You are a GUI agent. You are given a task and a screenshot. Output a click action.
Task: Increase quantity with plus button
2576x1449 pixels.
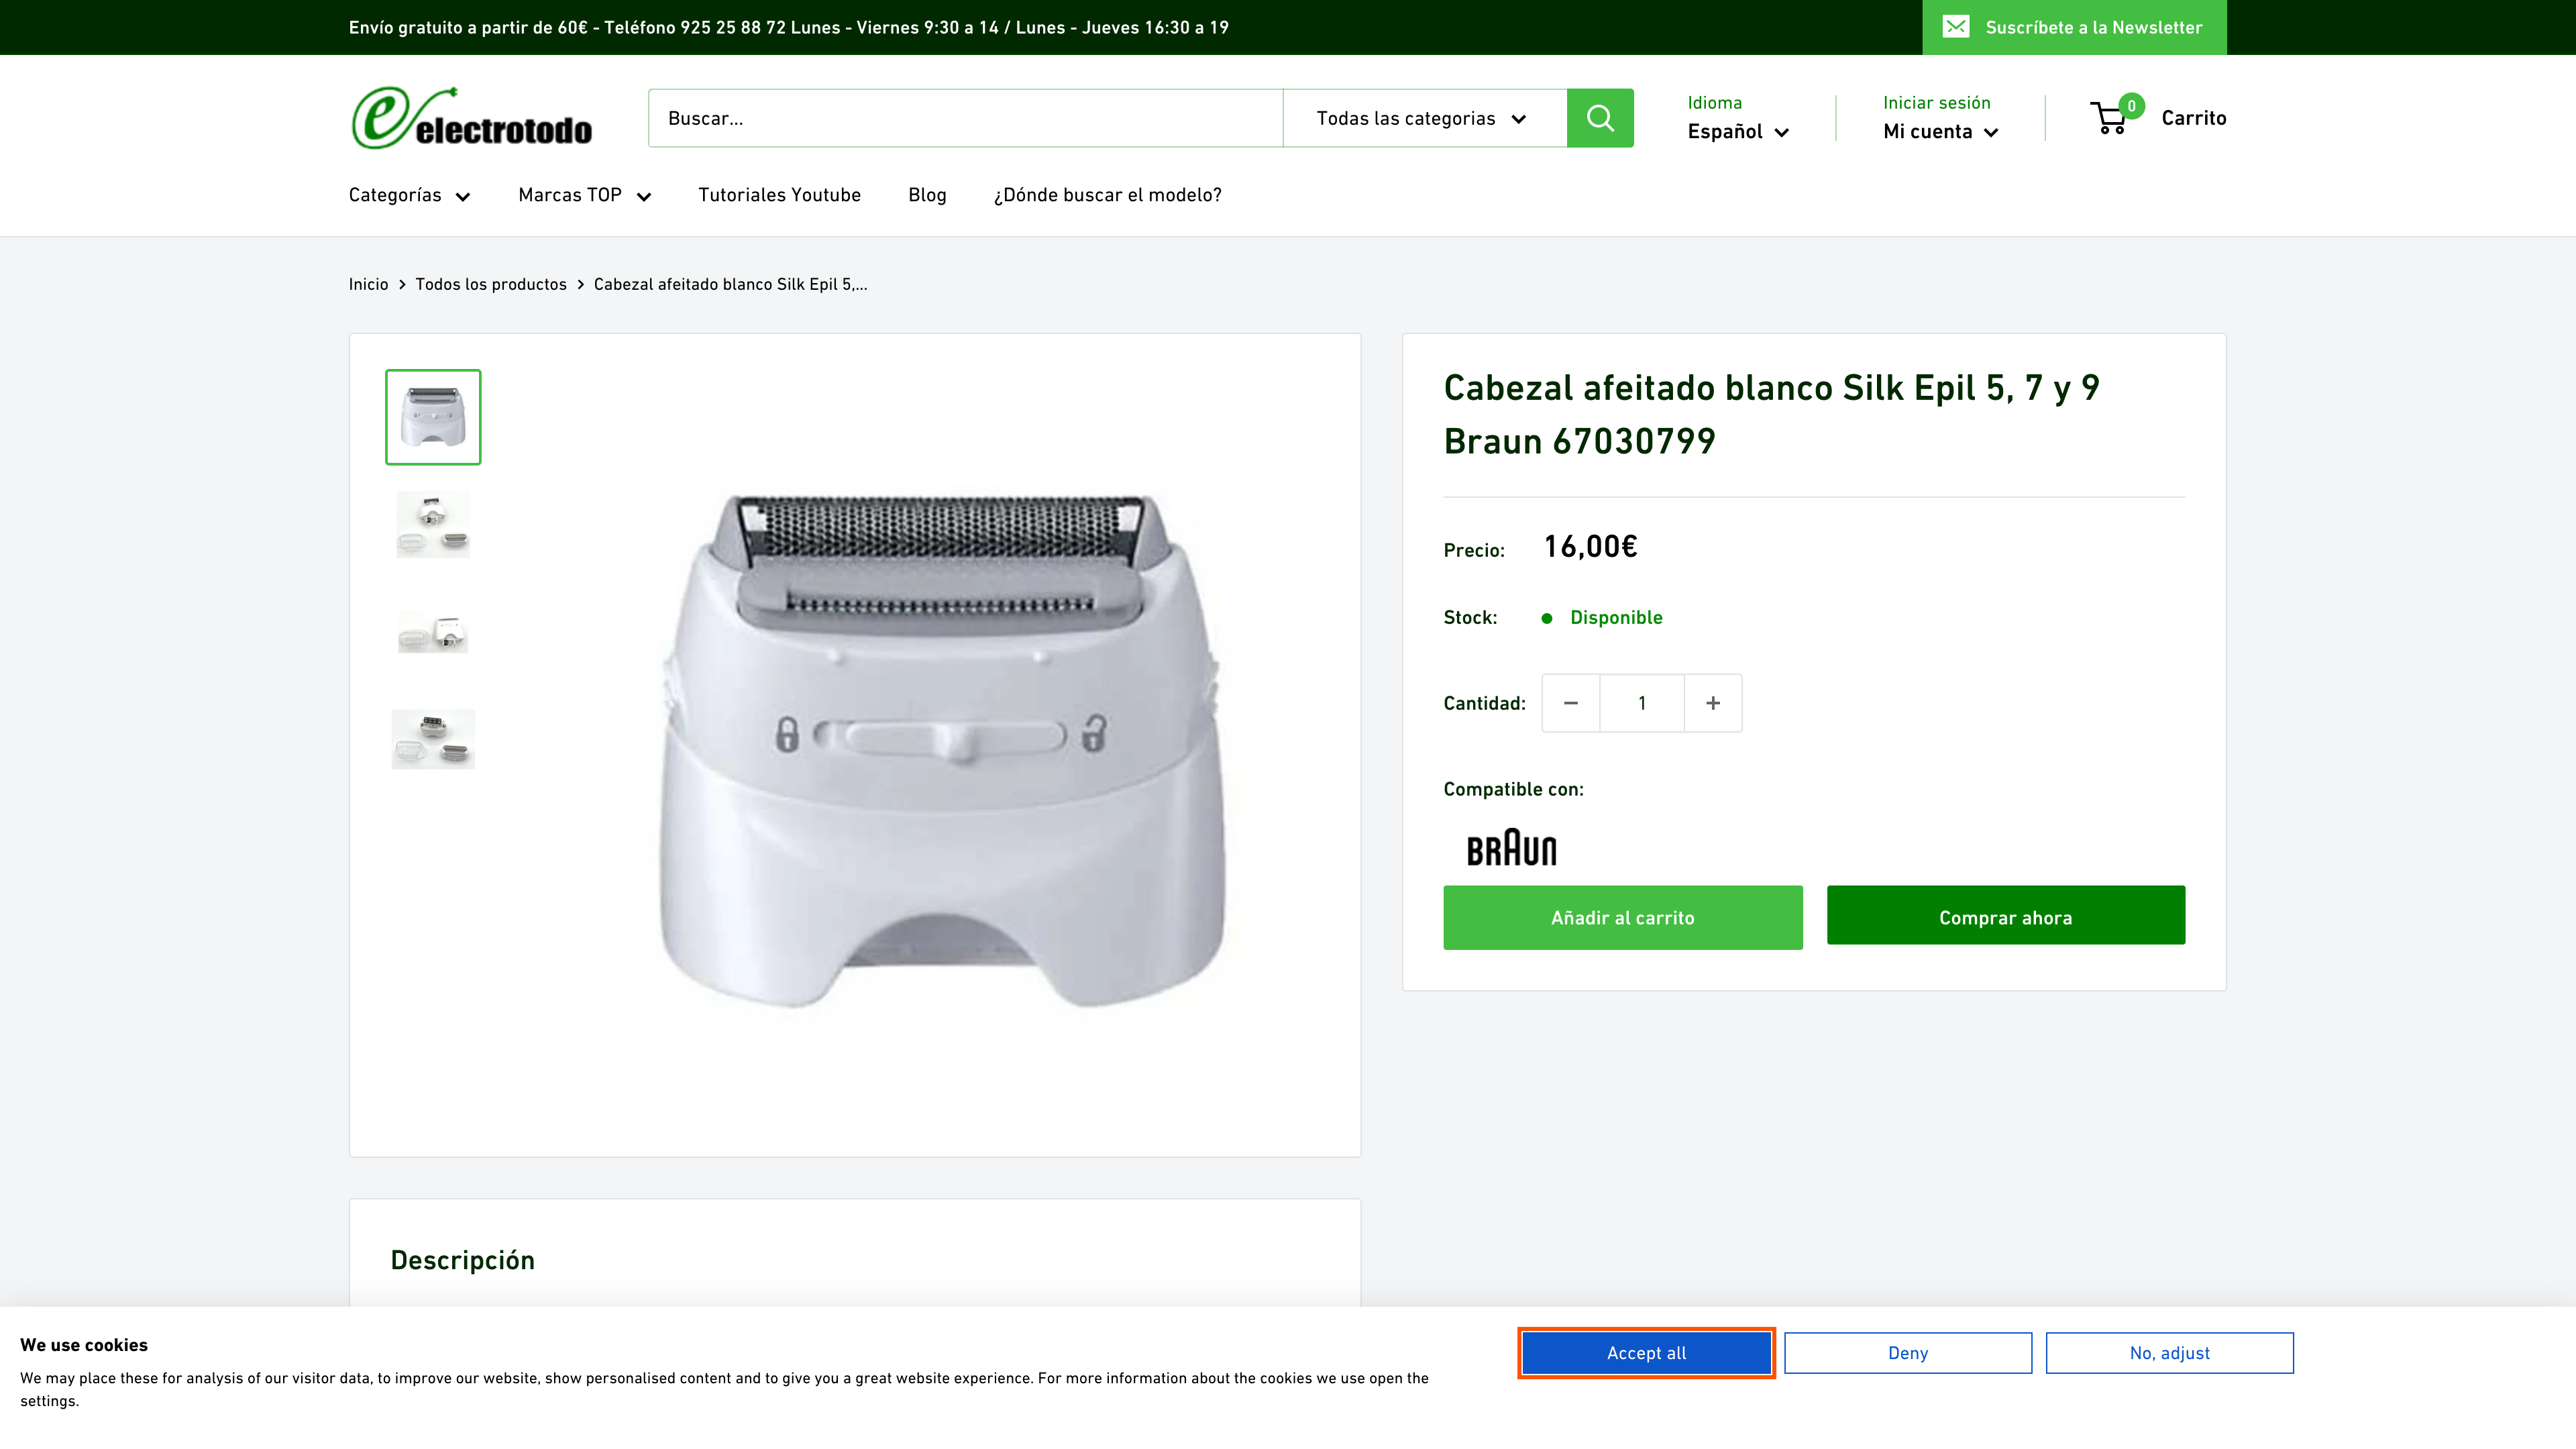tap(1712, 703)
